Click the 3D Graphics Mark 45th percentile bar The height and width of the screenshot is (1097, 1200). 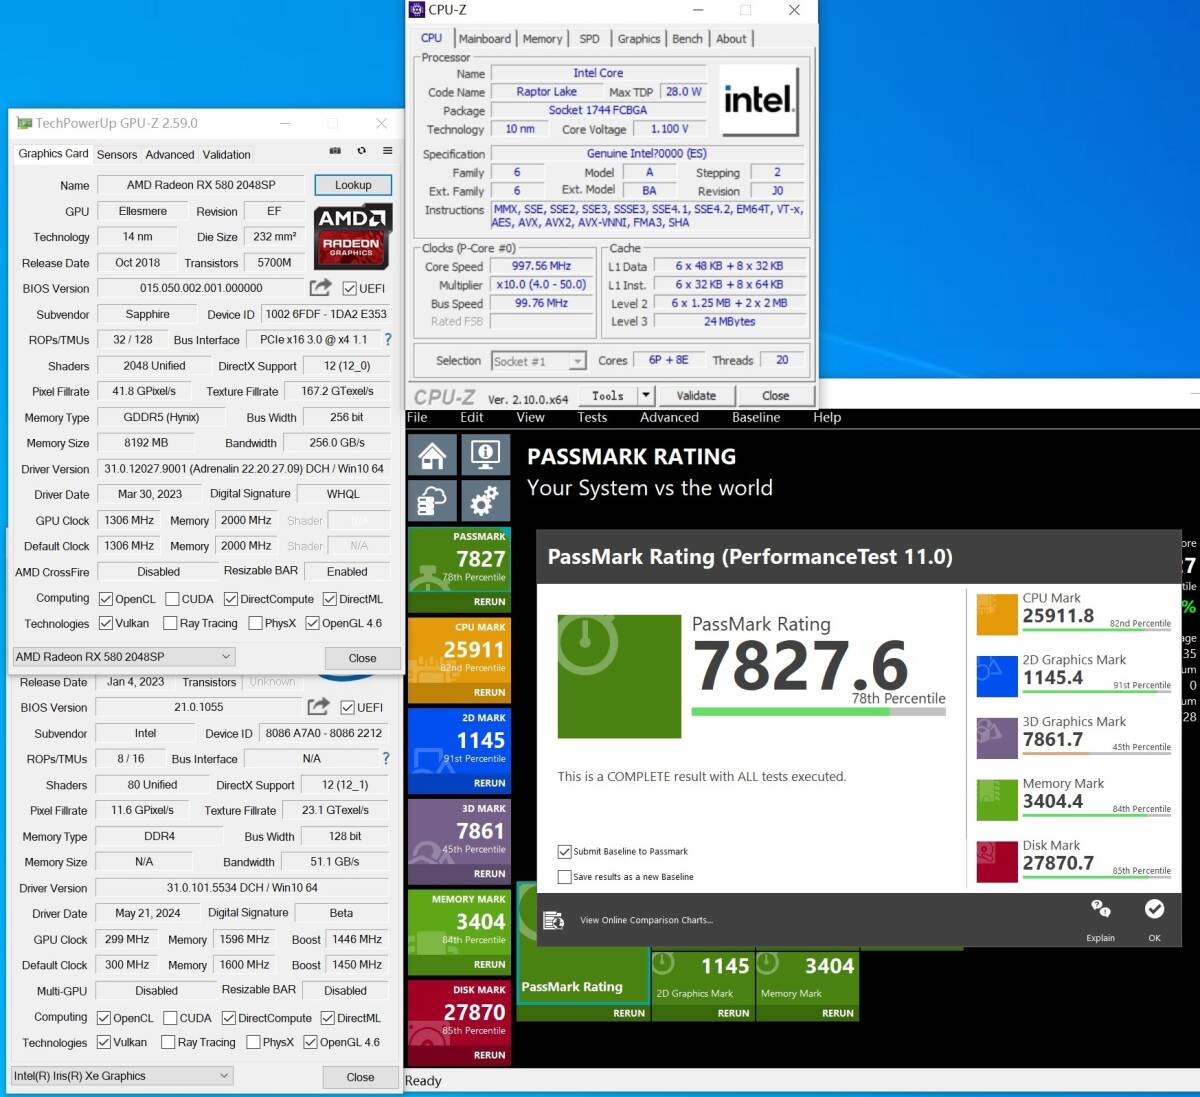[1097, 755]
